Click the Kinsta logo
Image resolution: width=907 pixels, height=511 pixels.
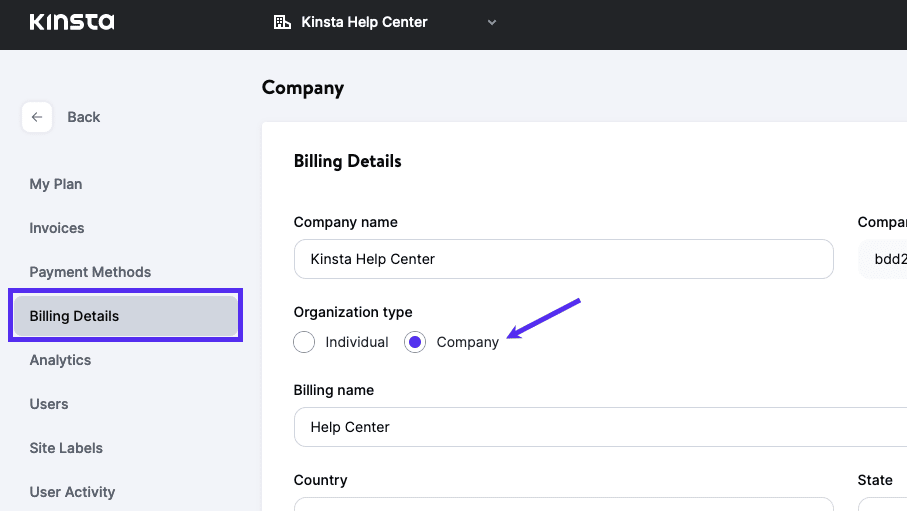click(x=72, y=22)
